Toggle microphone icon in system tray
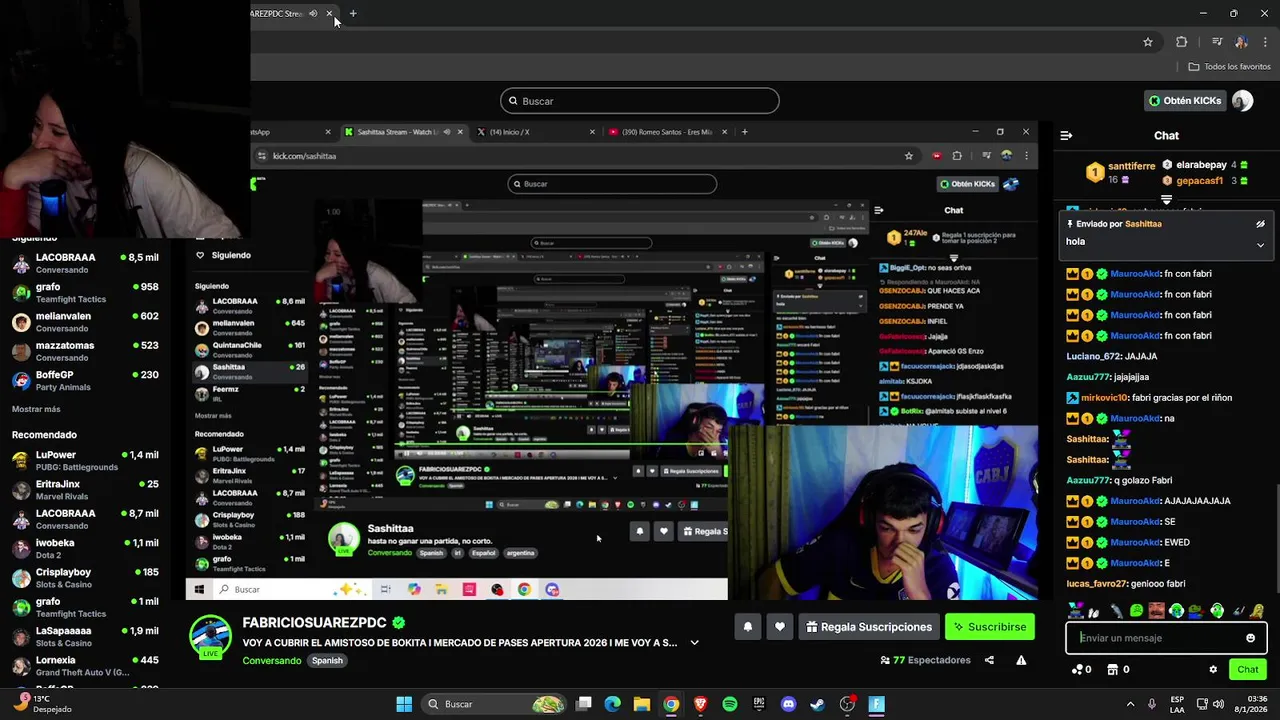1280x720 pixels. [x=1152, y=704]
